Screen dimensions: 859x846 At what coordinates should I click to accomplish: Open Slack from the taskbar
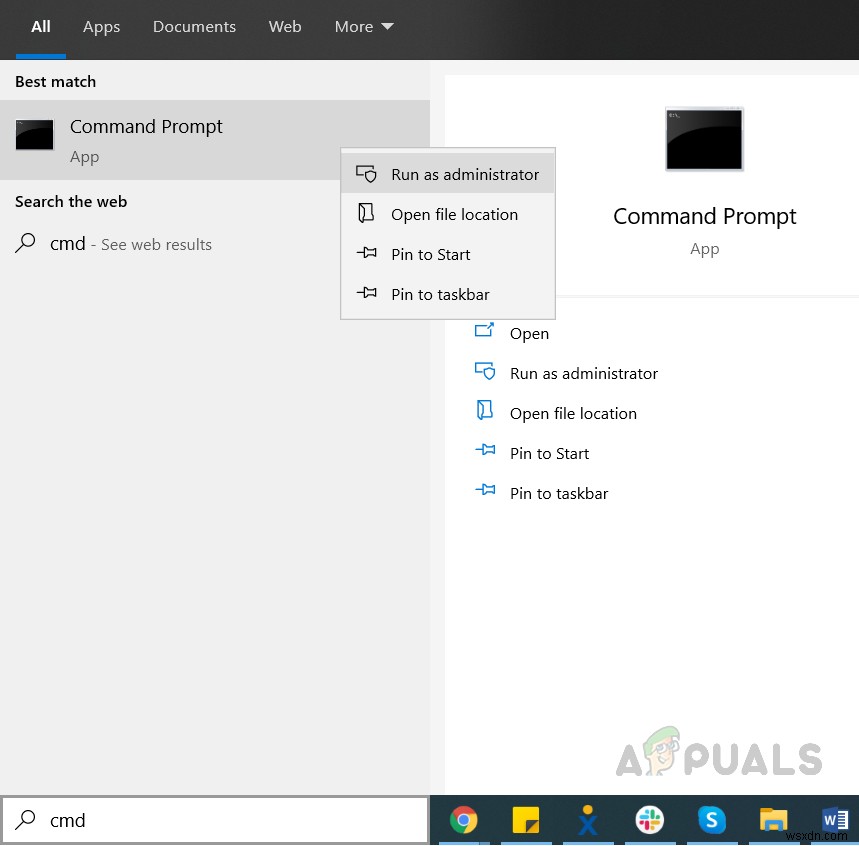tap(650, 820)
